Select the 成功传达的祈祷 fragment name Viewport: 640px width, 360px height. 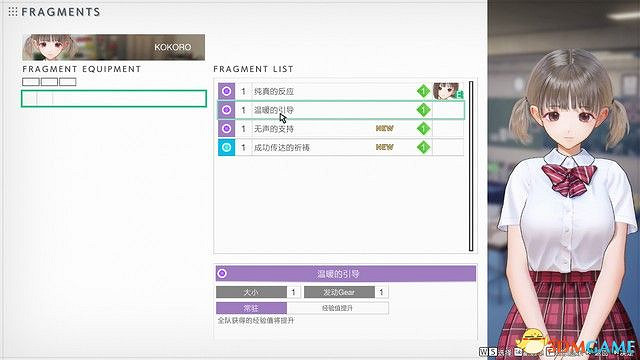[282, 147]
